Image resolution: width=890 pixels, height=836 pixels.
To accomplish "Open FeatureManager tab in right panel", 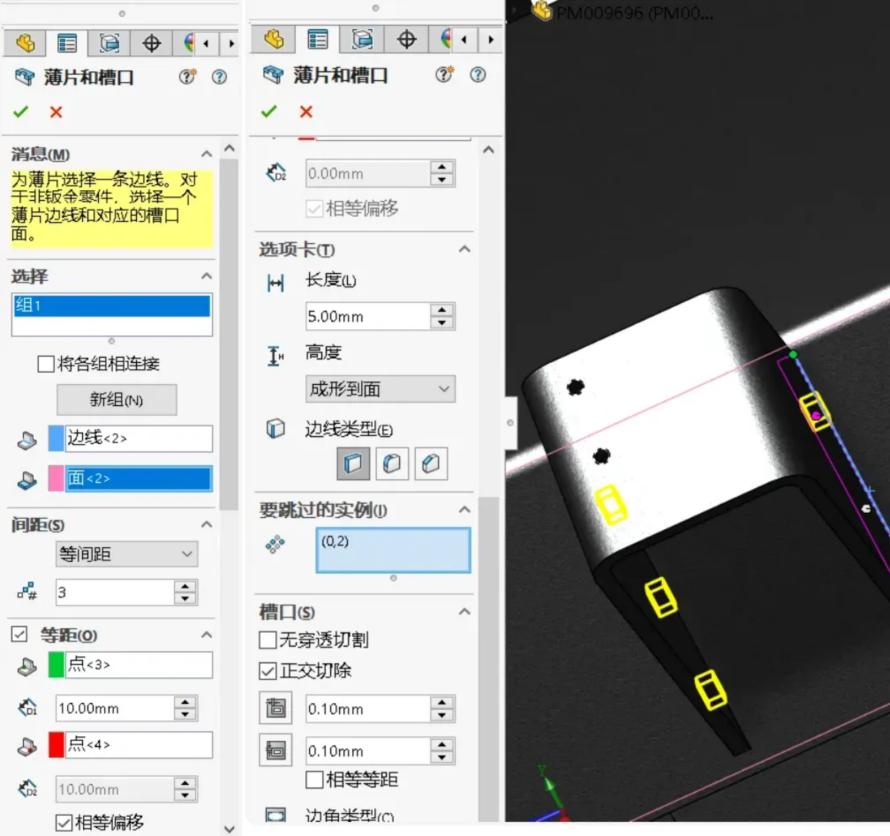I will tap(274, 40).
